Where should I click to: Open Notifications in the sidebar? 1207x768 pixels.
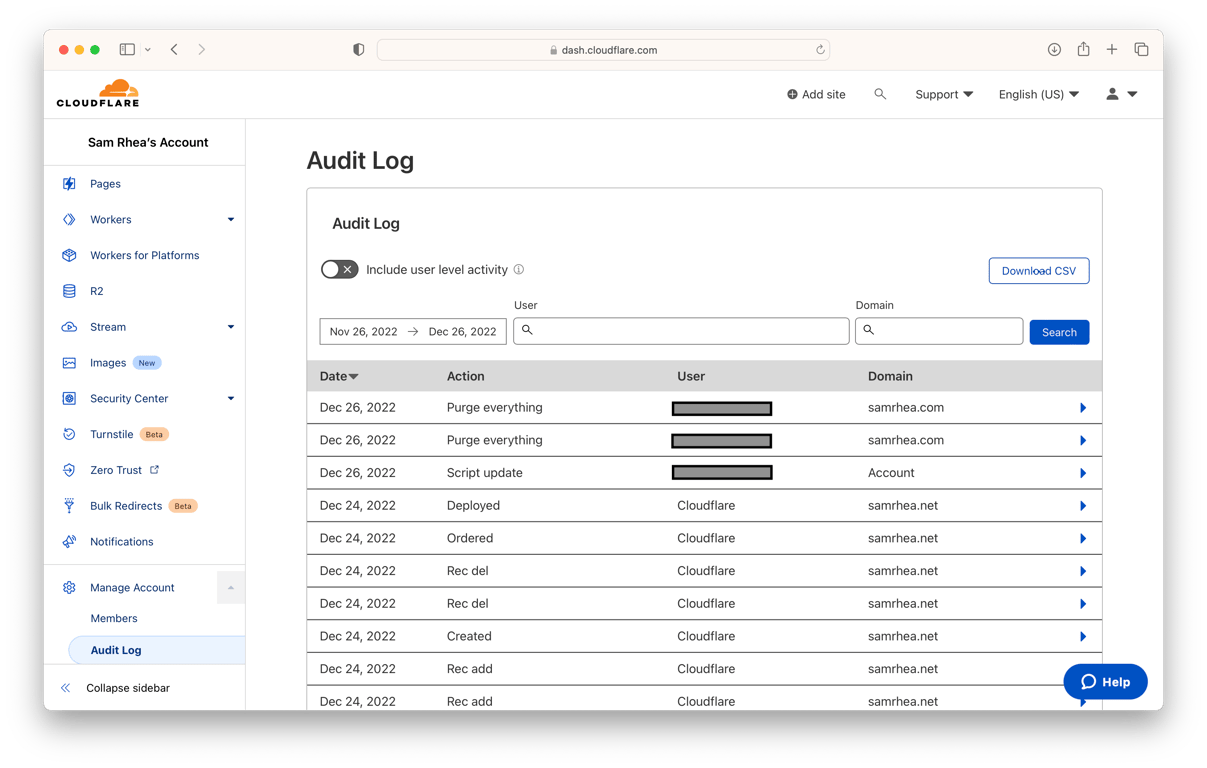coord(68,541)
